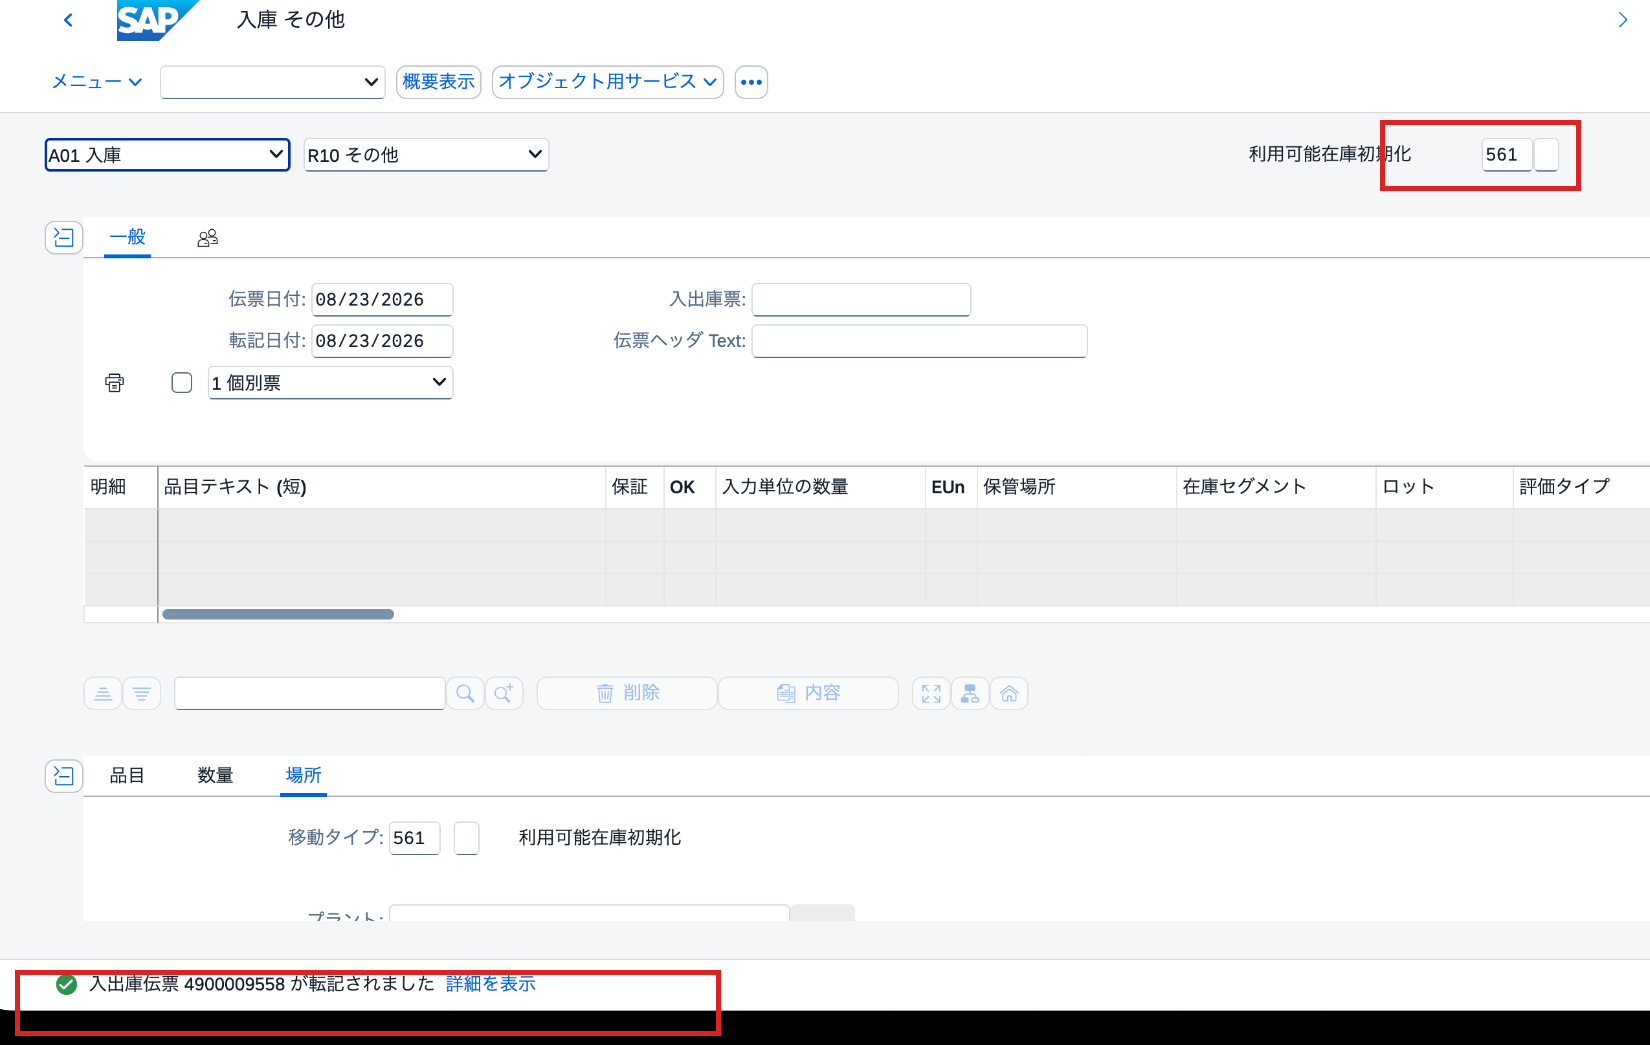Click the 561 movement type field at top
This screenshot has height=1045, width=1650.
(1506, 155)
